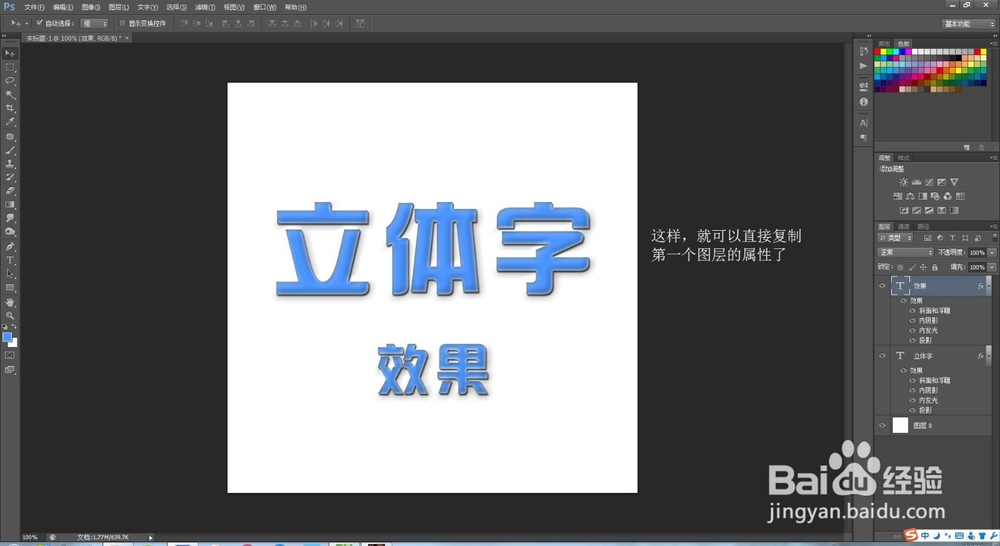Hide the 立体字 text layer
The height and width of the screenshot is (546, 1000).
click(x=883, y=356)
